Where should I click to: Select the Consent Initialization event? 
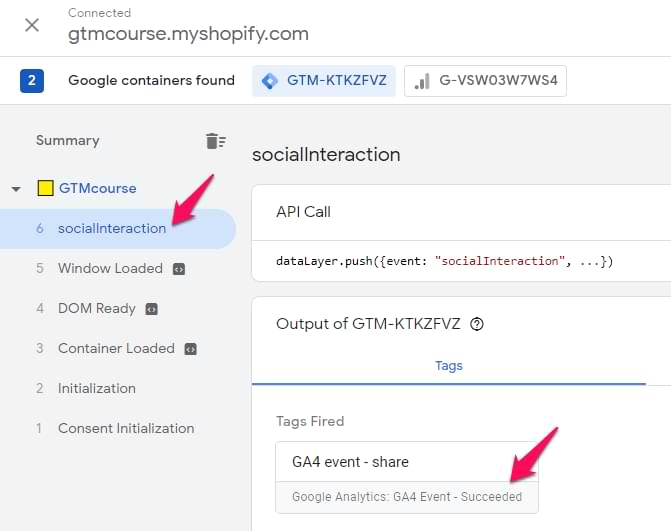tap(126, 428)
